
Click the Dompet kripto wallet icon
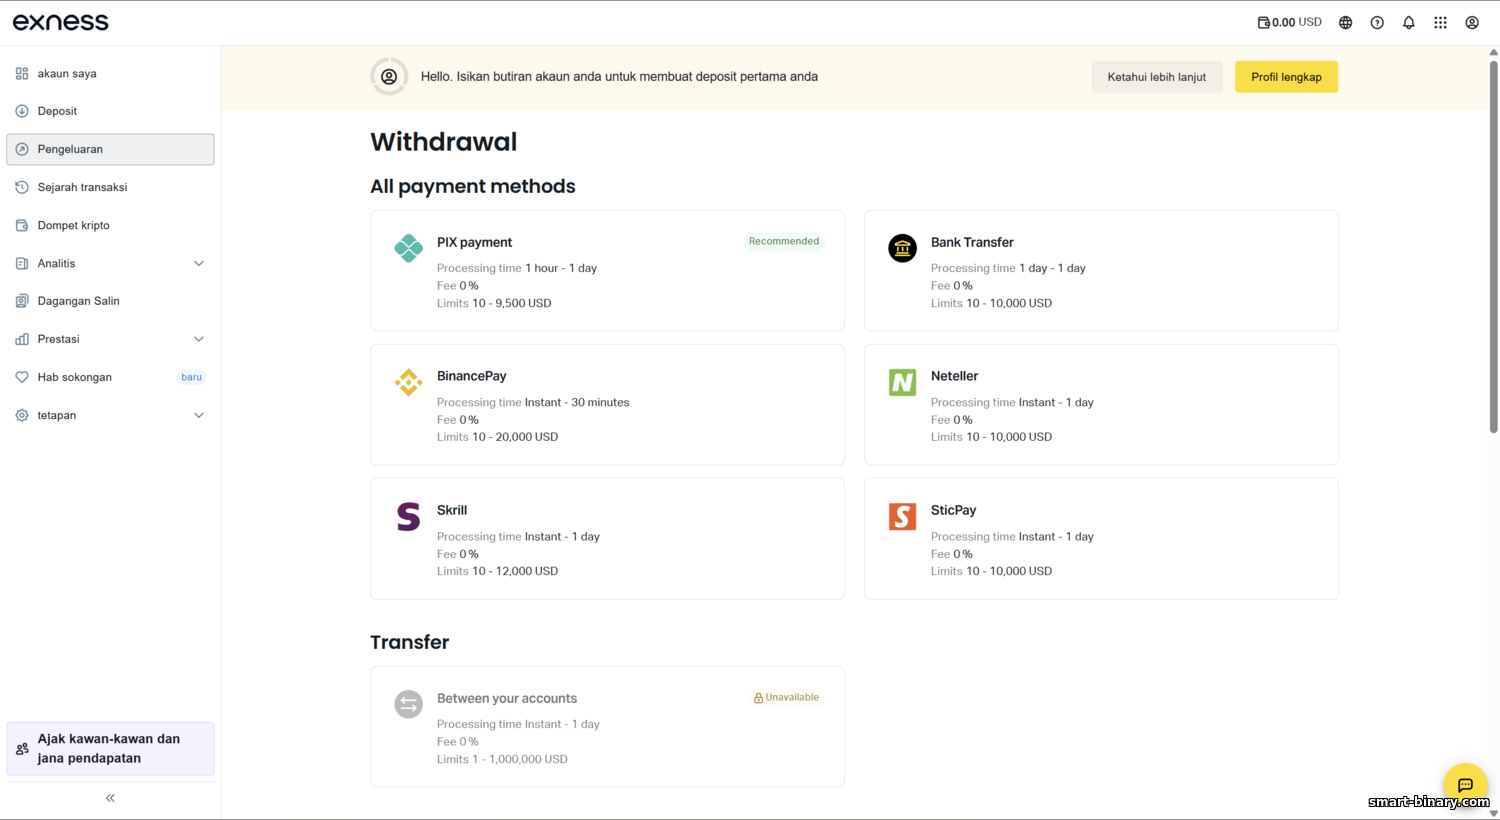(22, 225)
